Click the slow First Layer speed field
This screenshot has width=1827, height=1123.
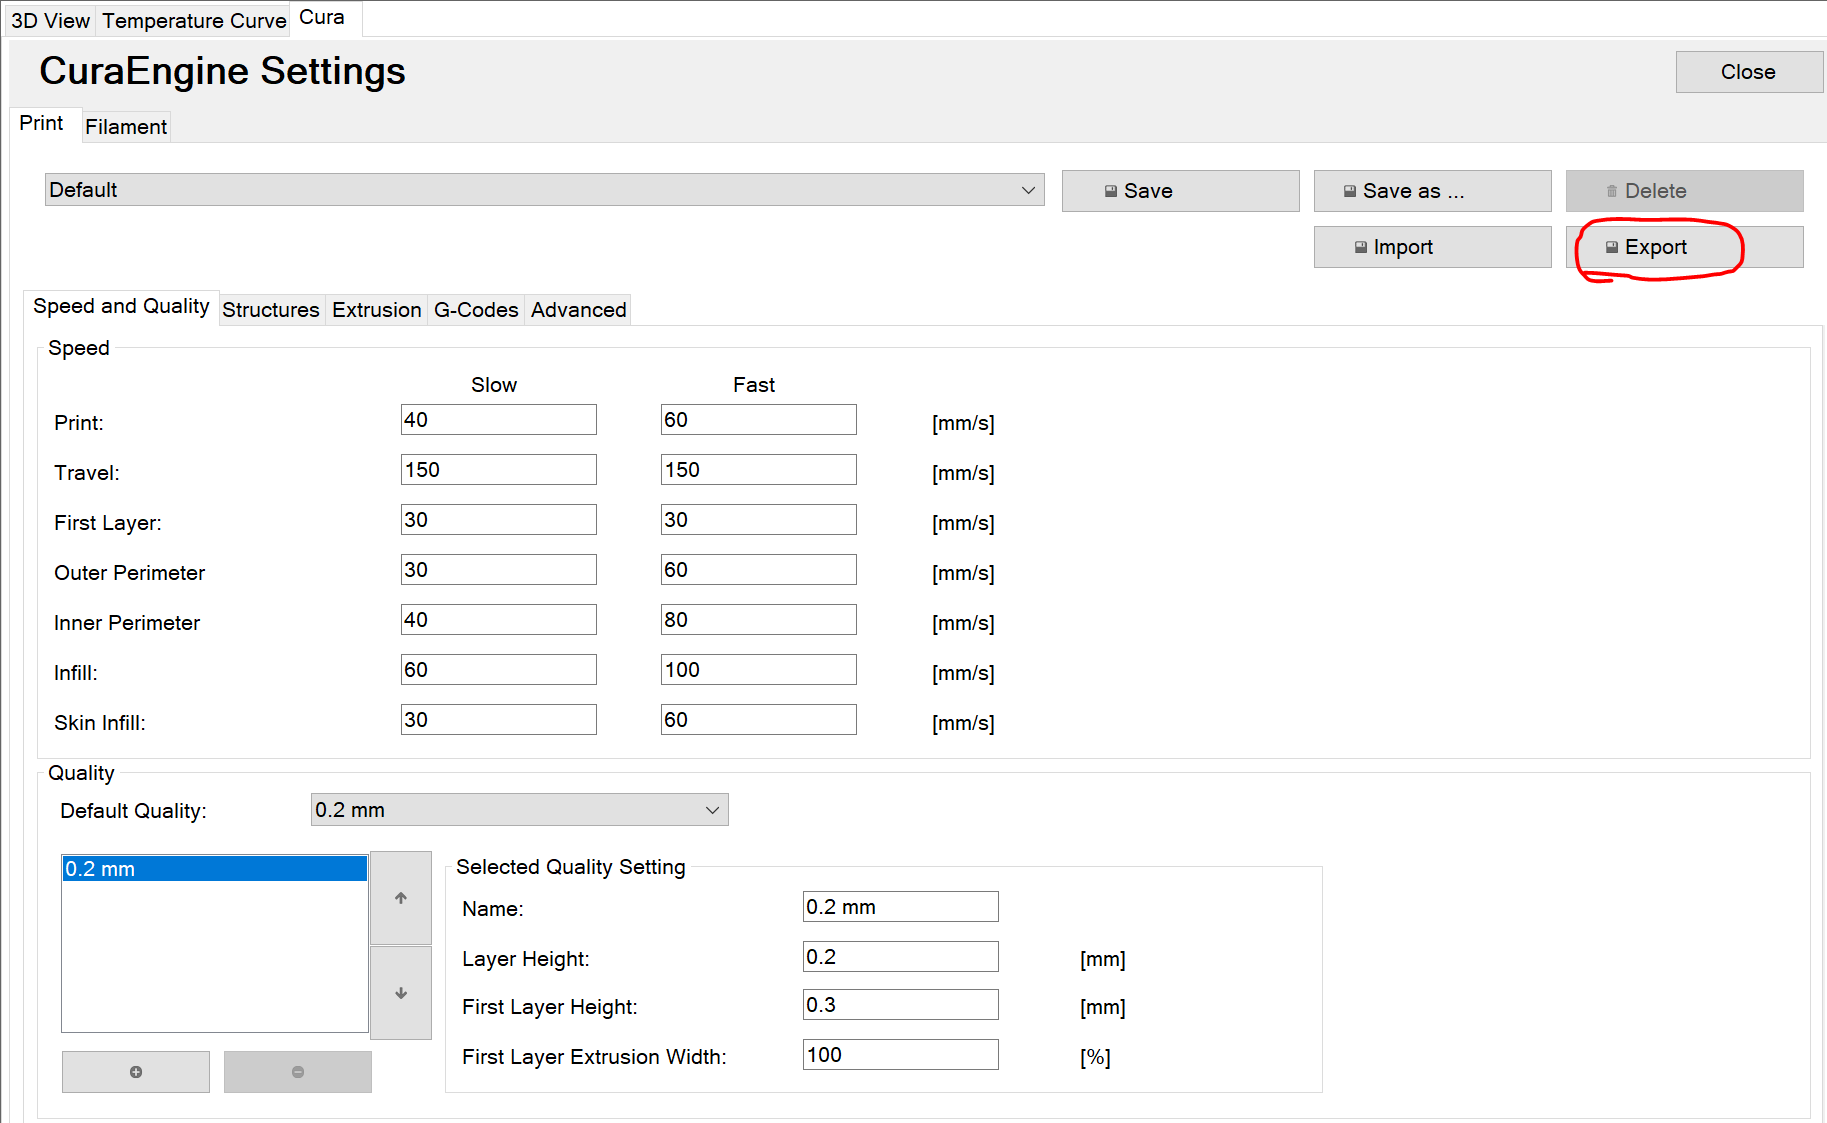(x=499, y=520)
